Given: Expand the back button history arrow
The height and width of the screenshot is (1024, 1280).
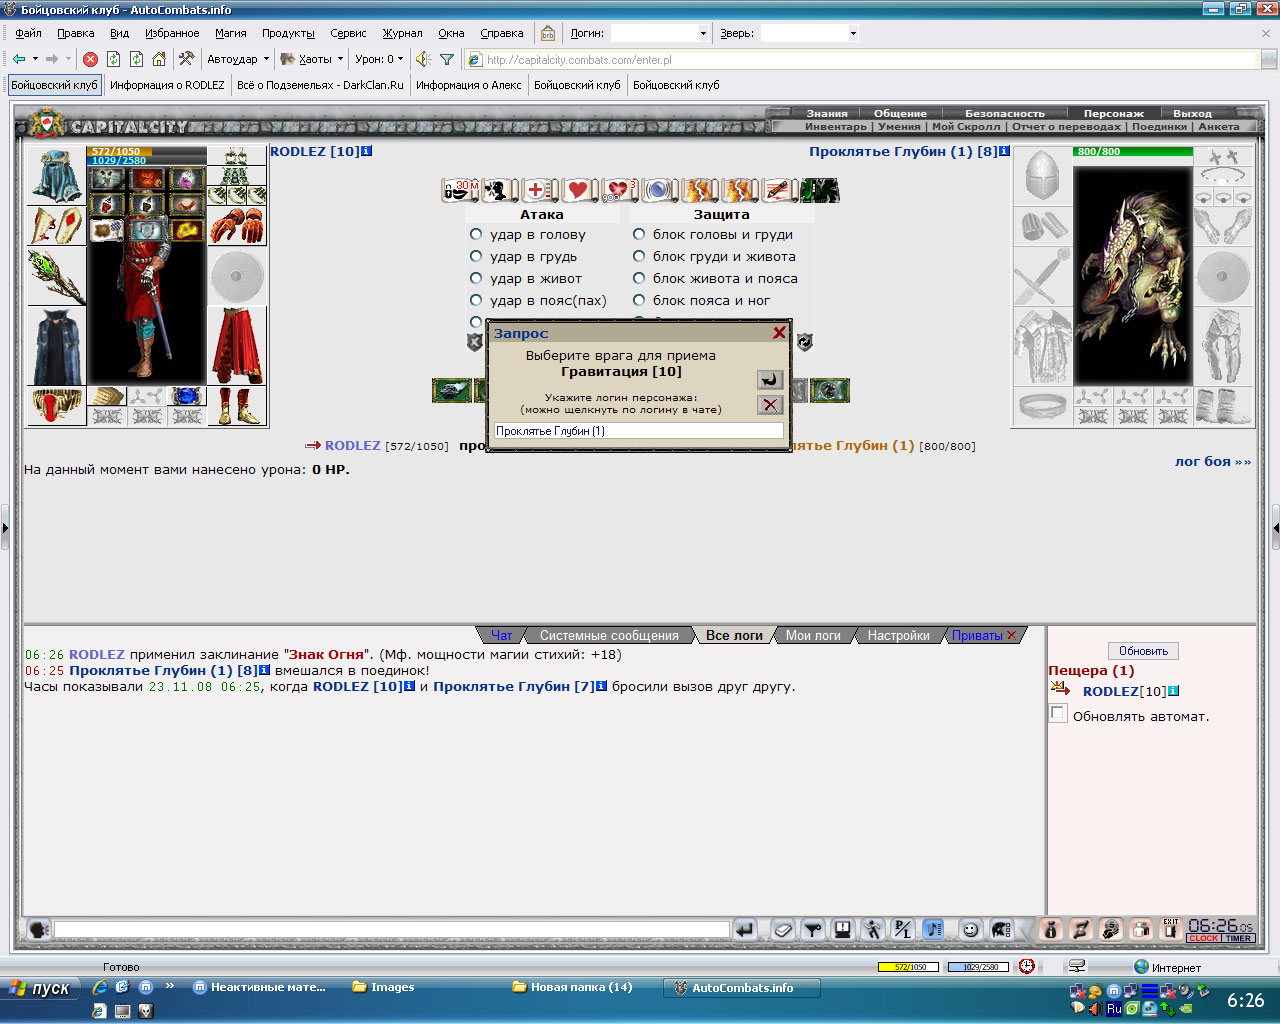Looking at the screenshot, I should [x=35, y=59].
